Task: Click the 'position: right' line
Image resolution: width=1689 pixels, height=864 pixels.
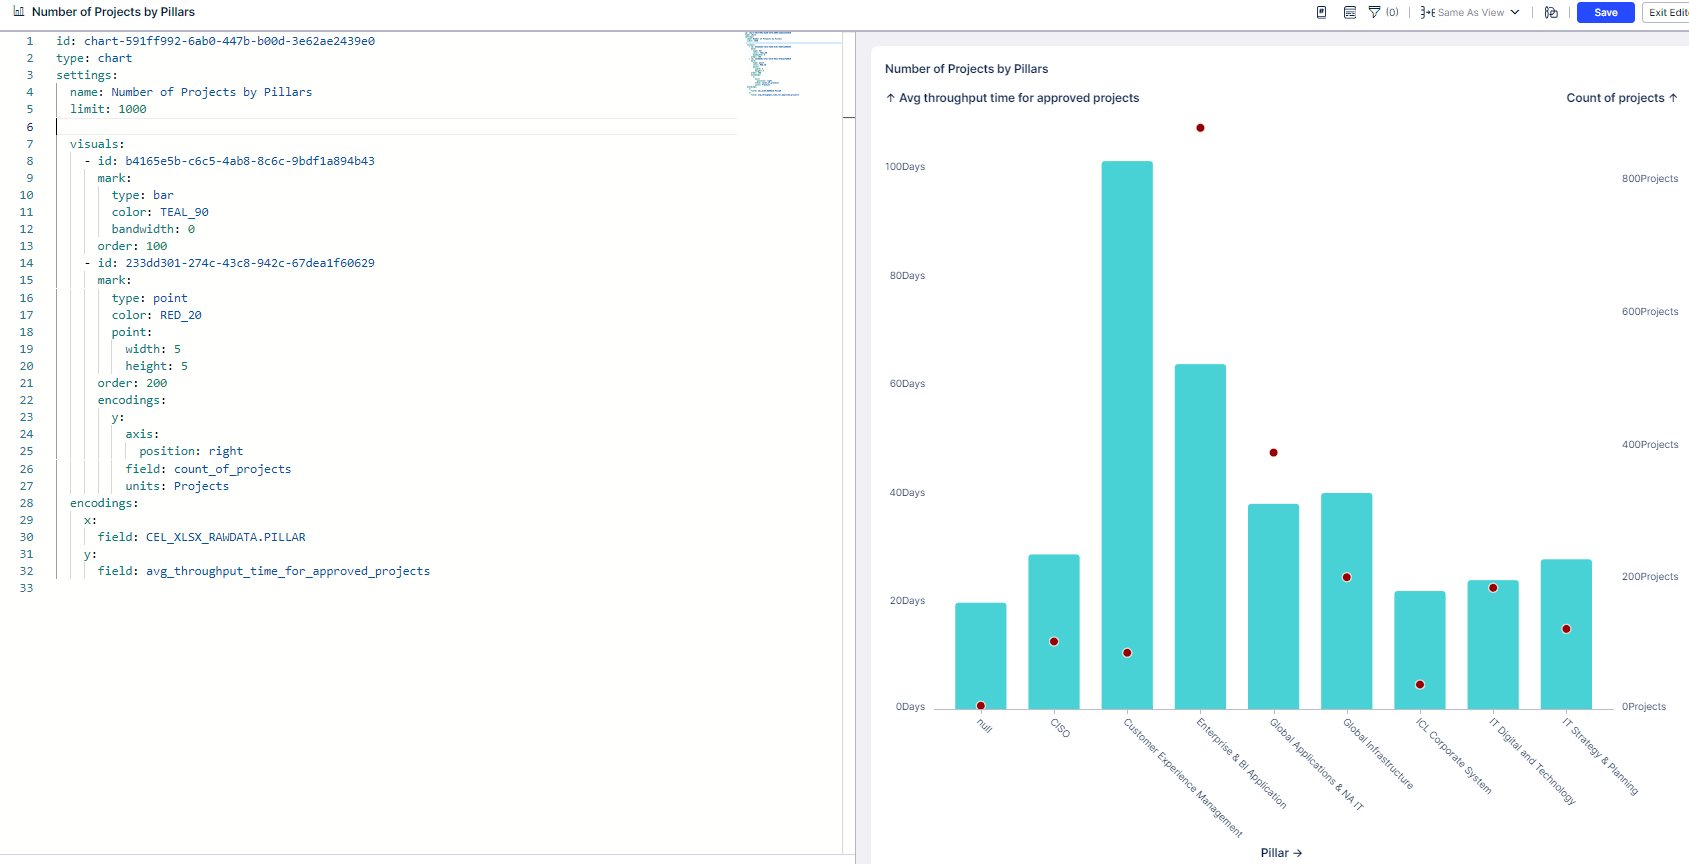Action: click(x=191, y=451)
